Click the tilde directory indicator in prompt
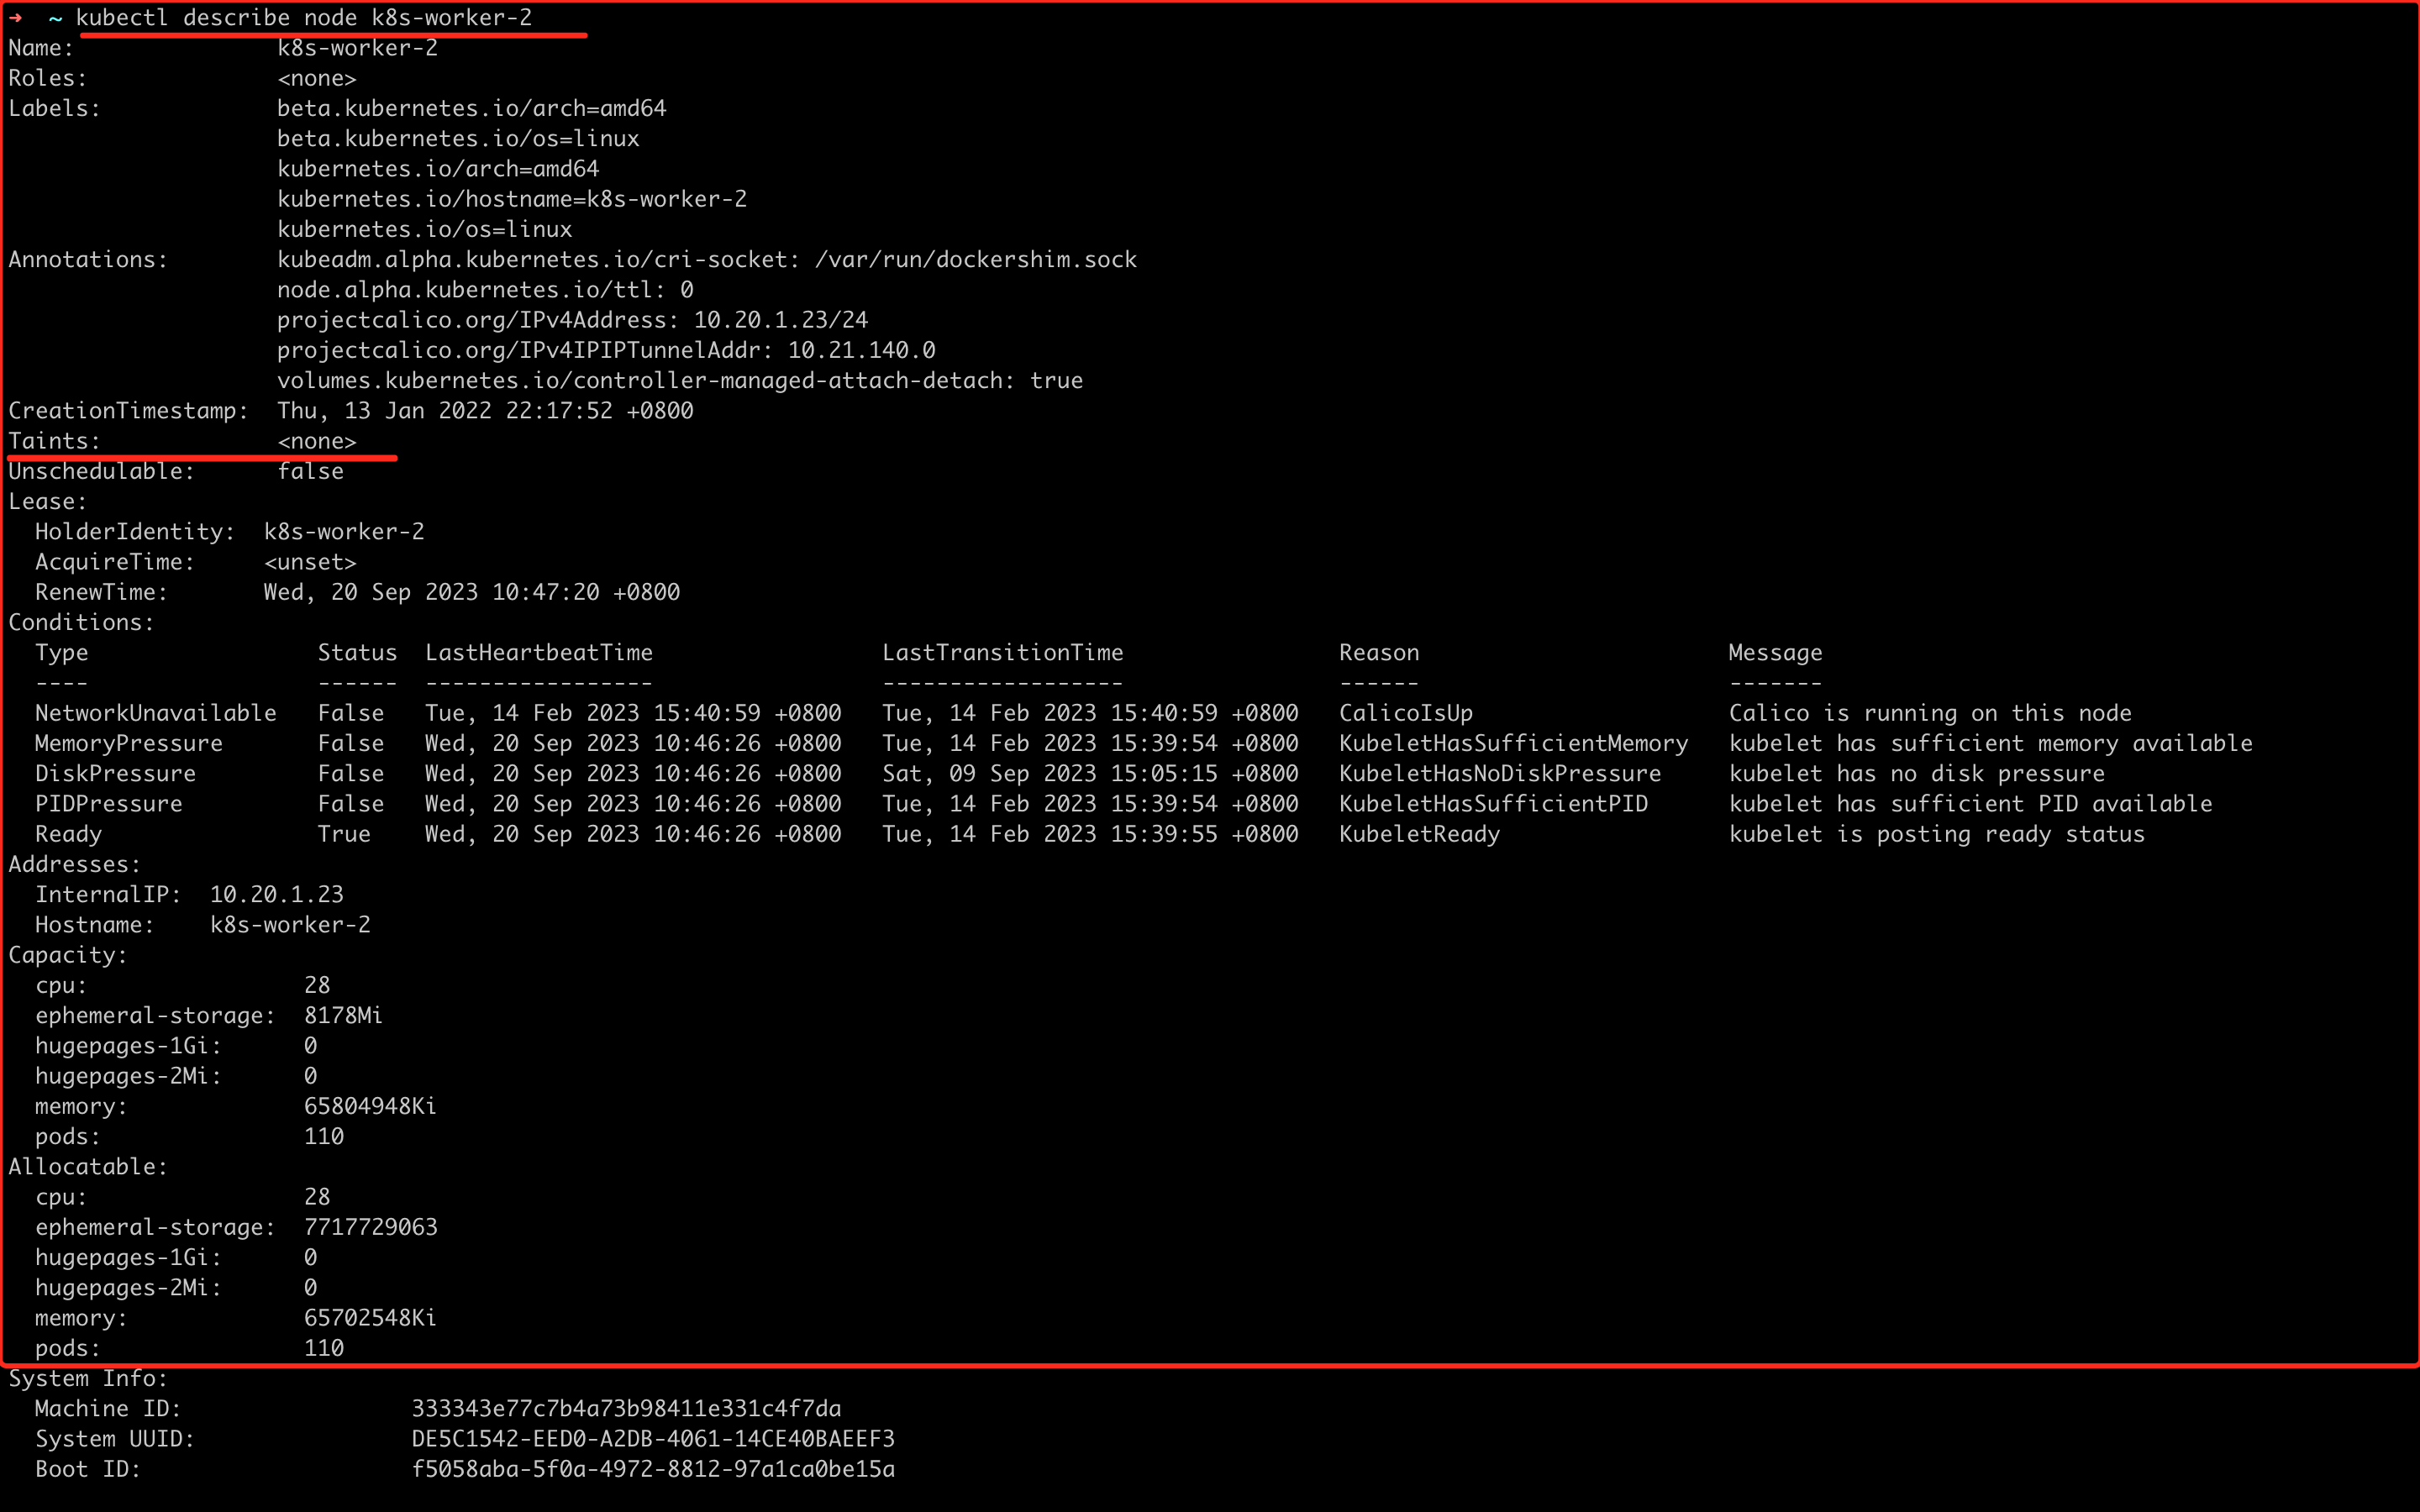This screenshot has width=2420, height=1512. [x=56, y=18]
